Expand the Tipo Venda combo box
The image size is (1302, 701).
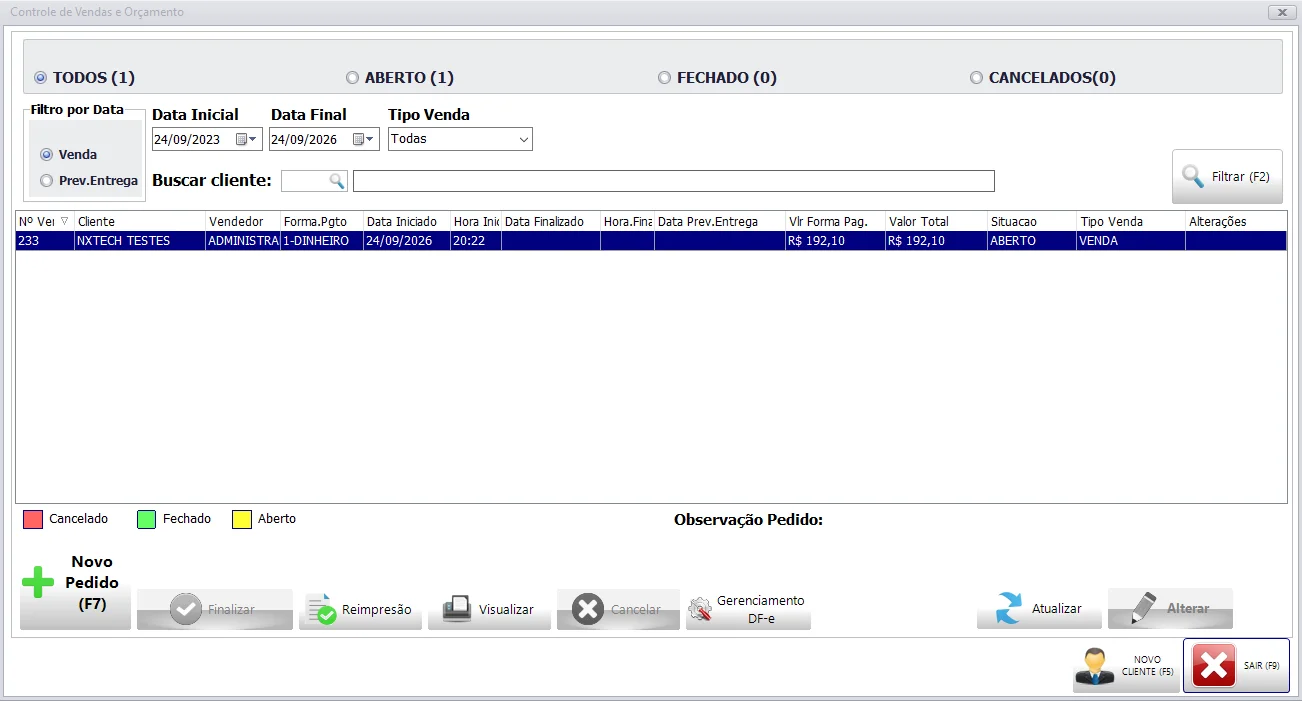click(x=523, y=140)
